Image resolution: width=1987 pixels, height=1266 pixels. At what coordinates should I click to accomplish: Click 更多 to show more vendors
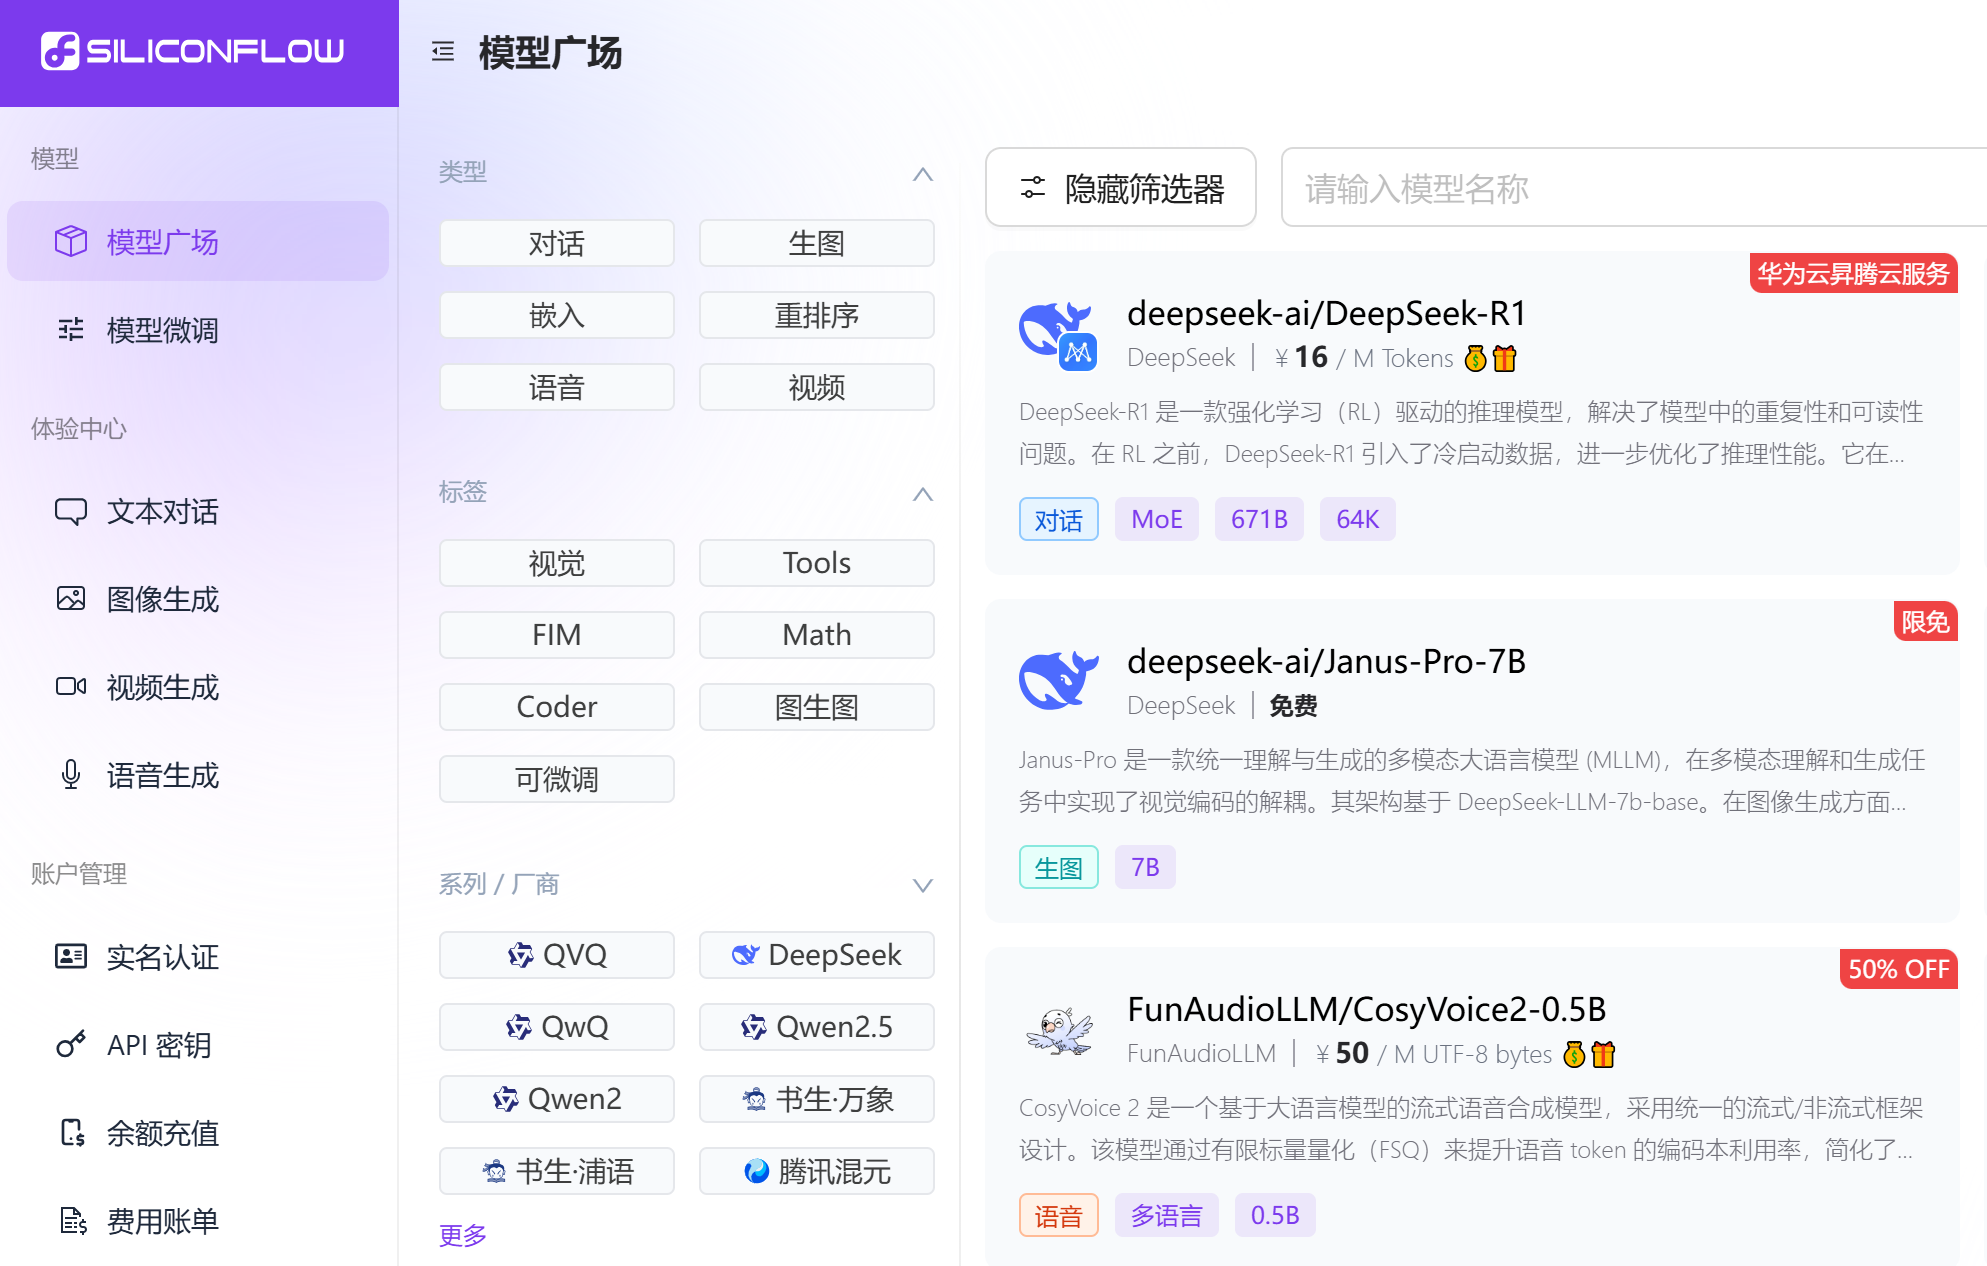[463, 1235]
